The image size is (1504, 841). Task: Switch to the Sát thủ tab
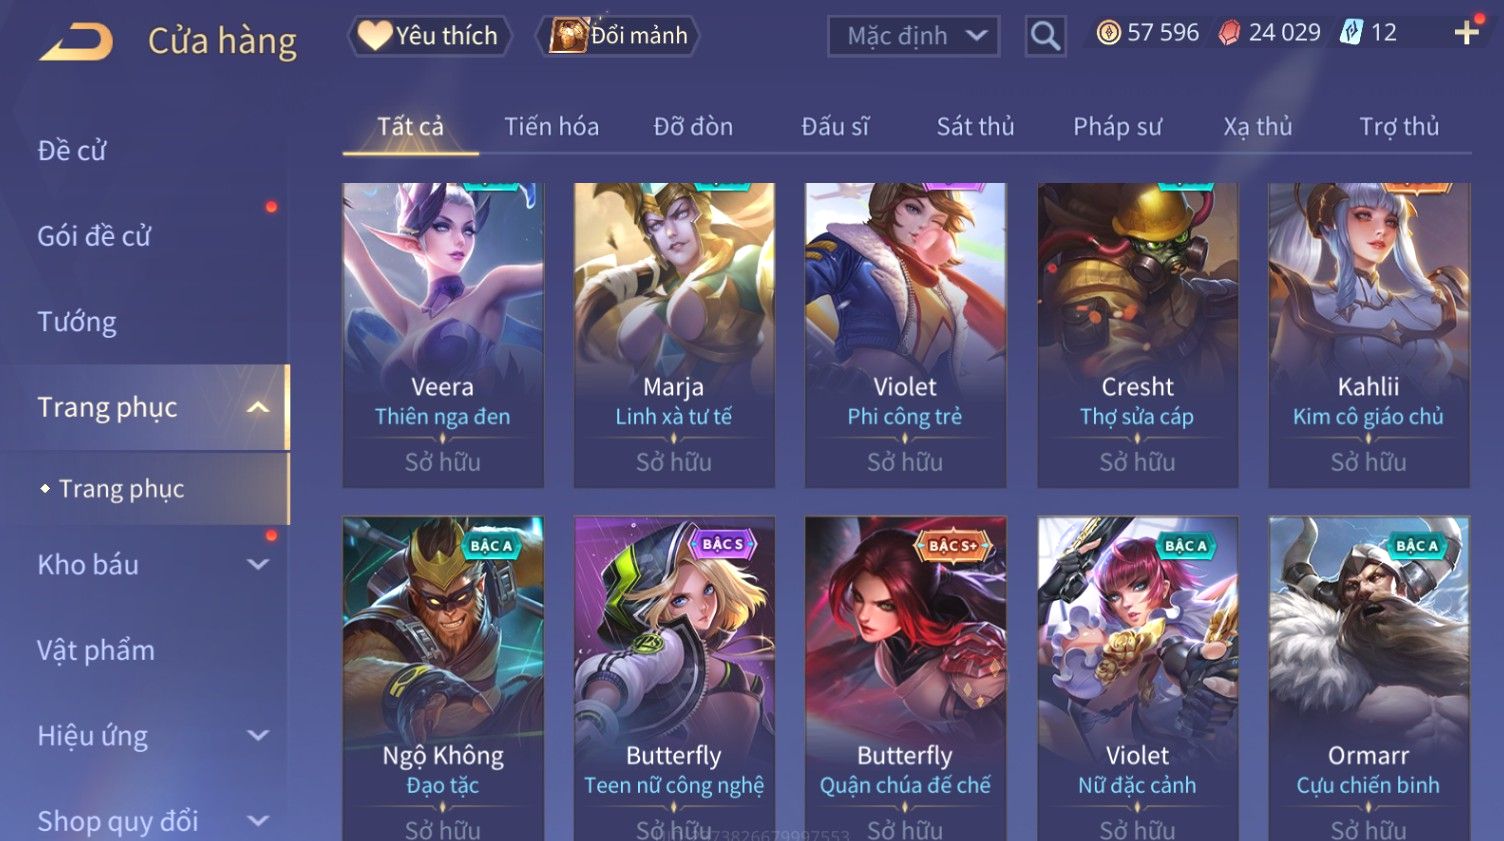pyautogui.click(x=975, y=127)
